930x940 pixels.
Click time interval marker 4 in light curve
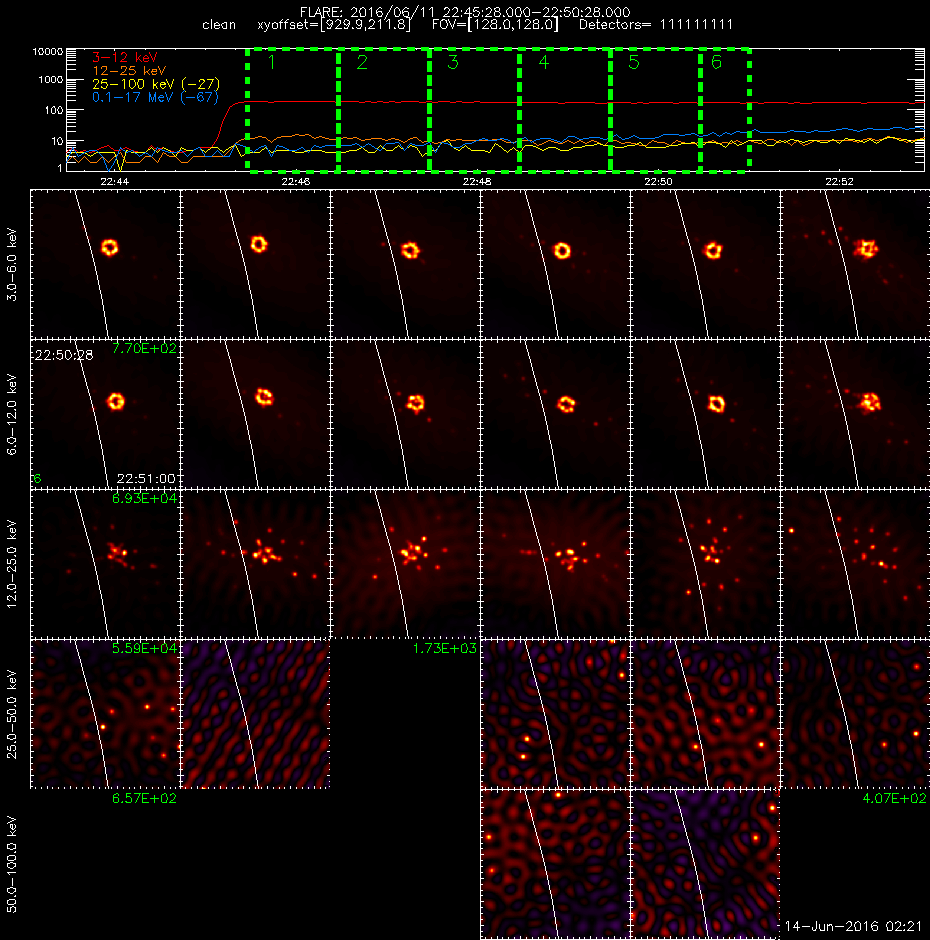[543, 62]
